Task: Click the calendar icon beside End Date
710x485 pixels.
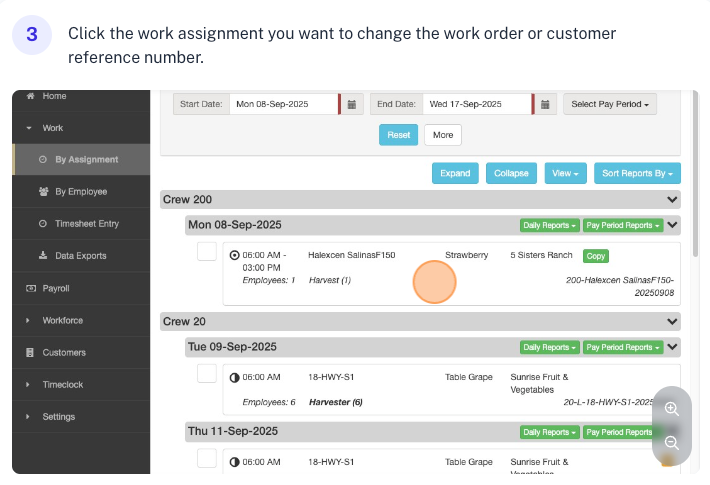Action: pos(546,104)
